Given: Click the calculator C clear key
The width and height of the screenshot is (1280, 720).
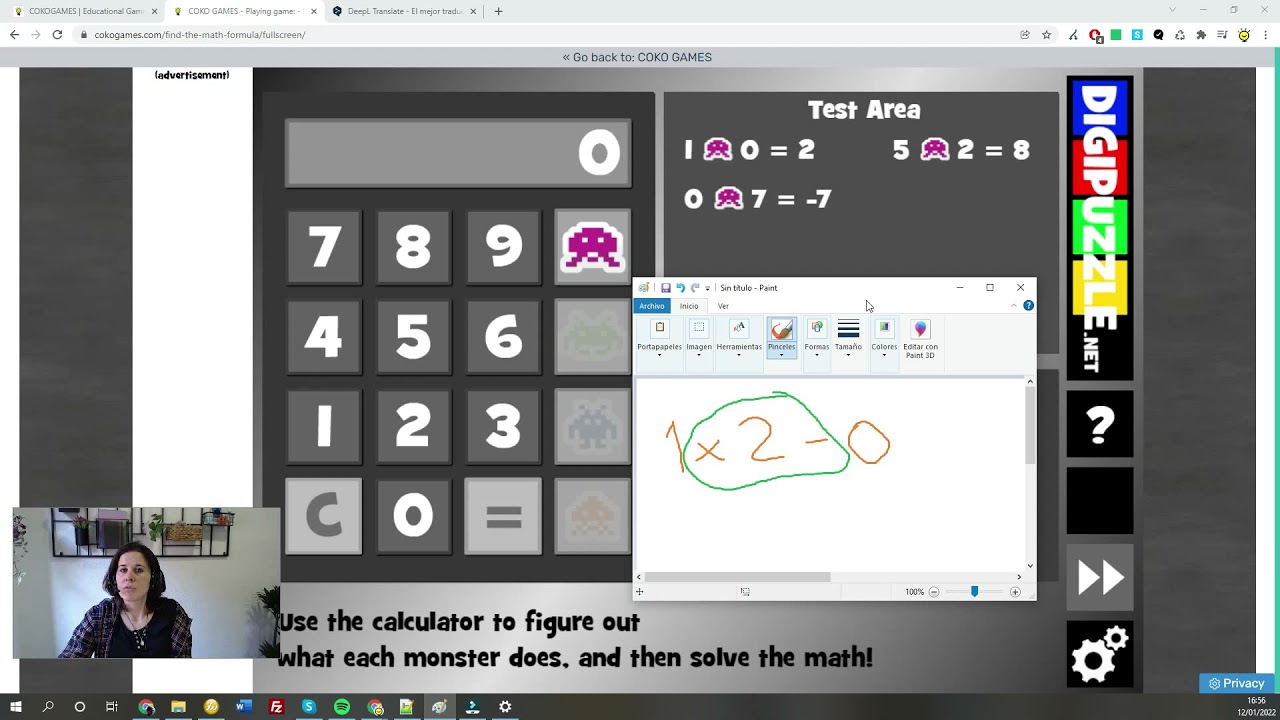Looking at the screenshot, I should pyautogui.click(x=324, y=516).
